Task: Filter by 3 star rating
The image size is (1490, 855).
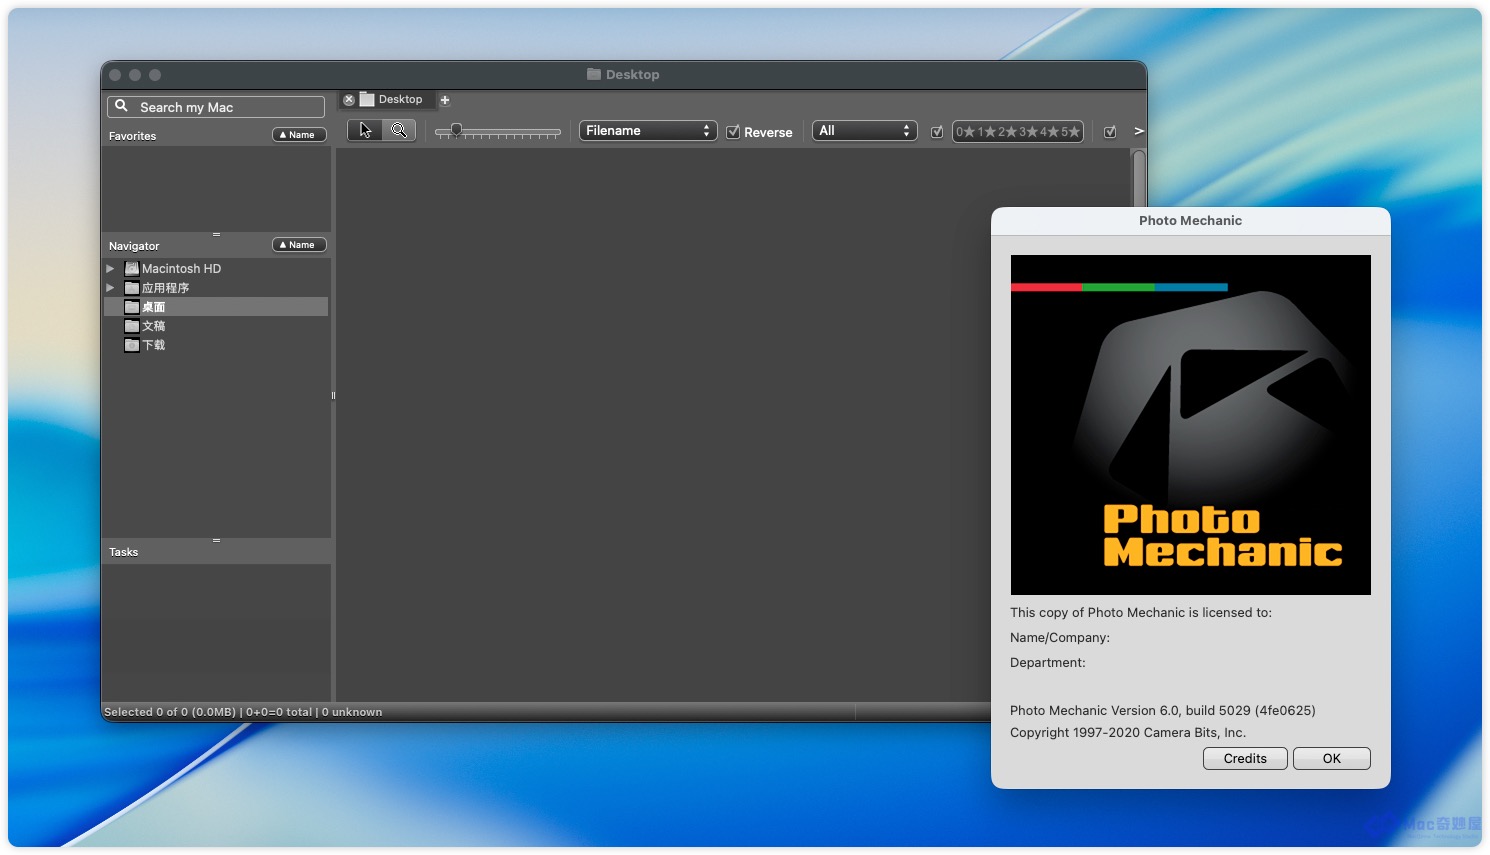Action: pos(1029,132)
